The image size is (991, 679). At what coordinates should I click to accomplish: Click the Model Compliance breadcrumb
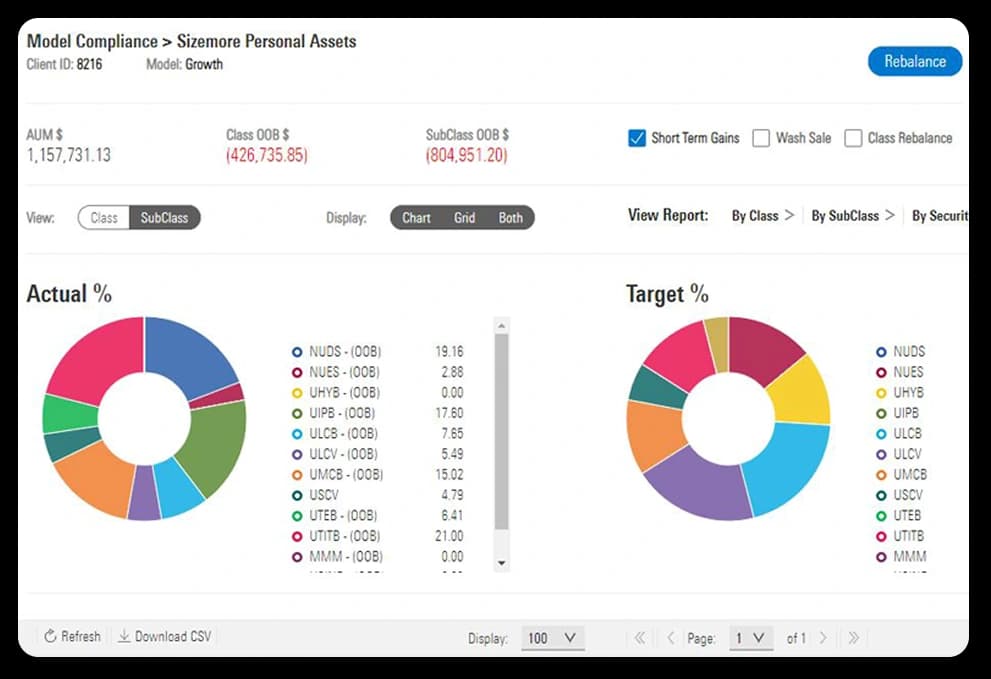point(92,41)
